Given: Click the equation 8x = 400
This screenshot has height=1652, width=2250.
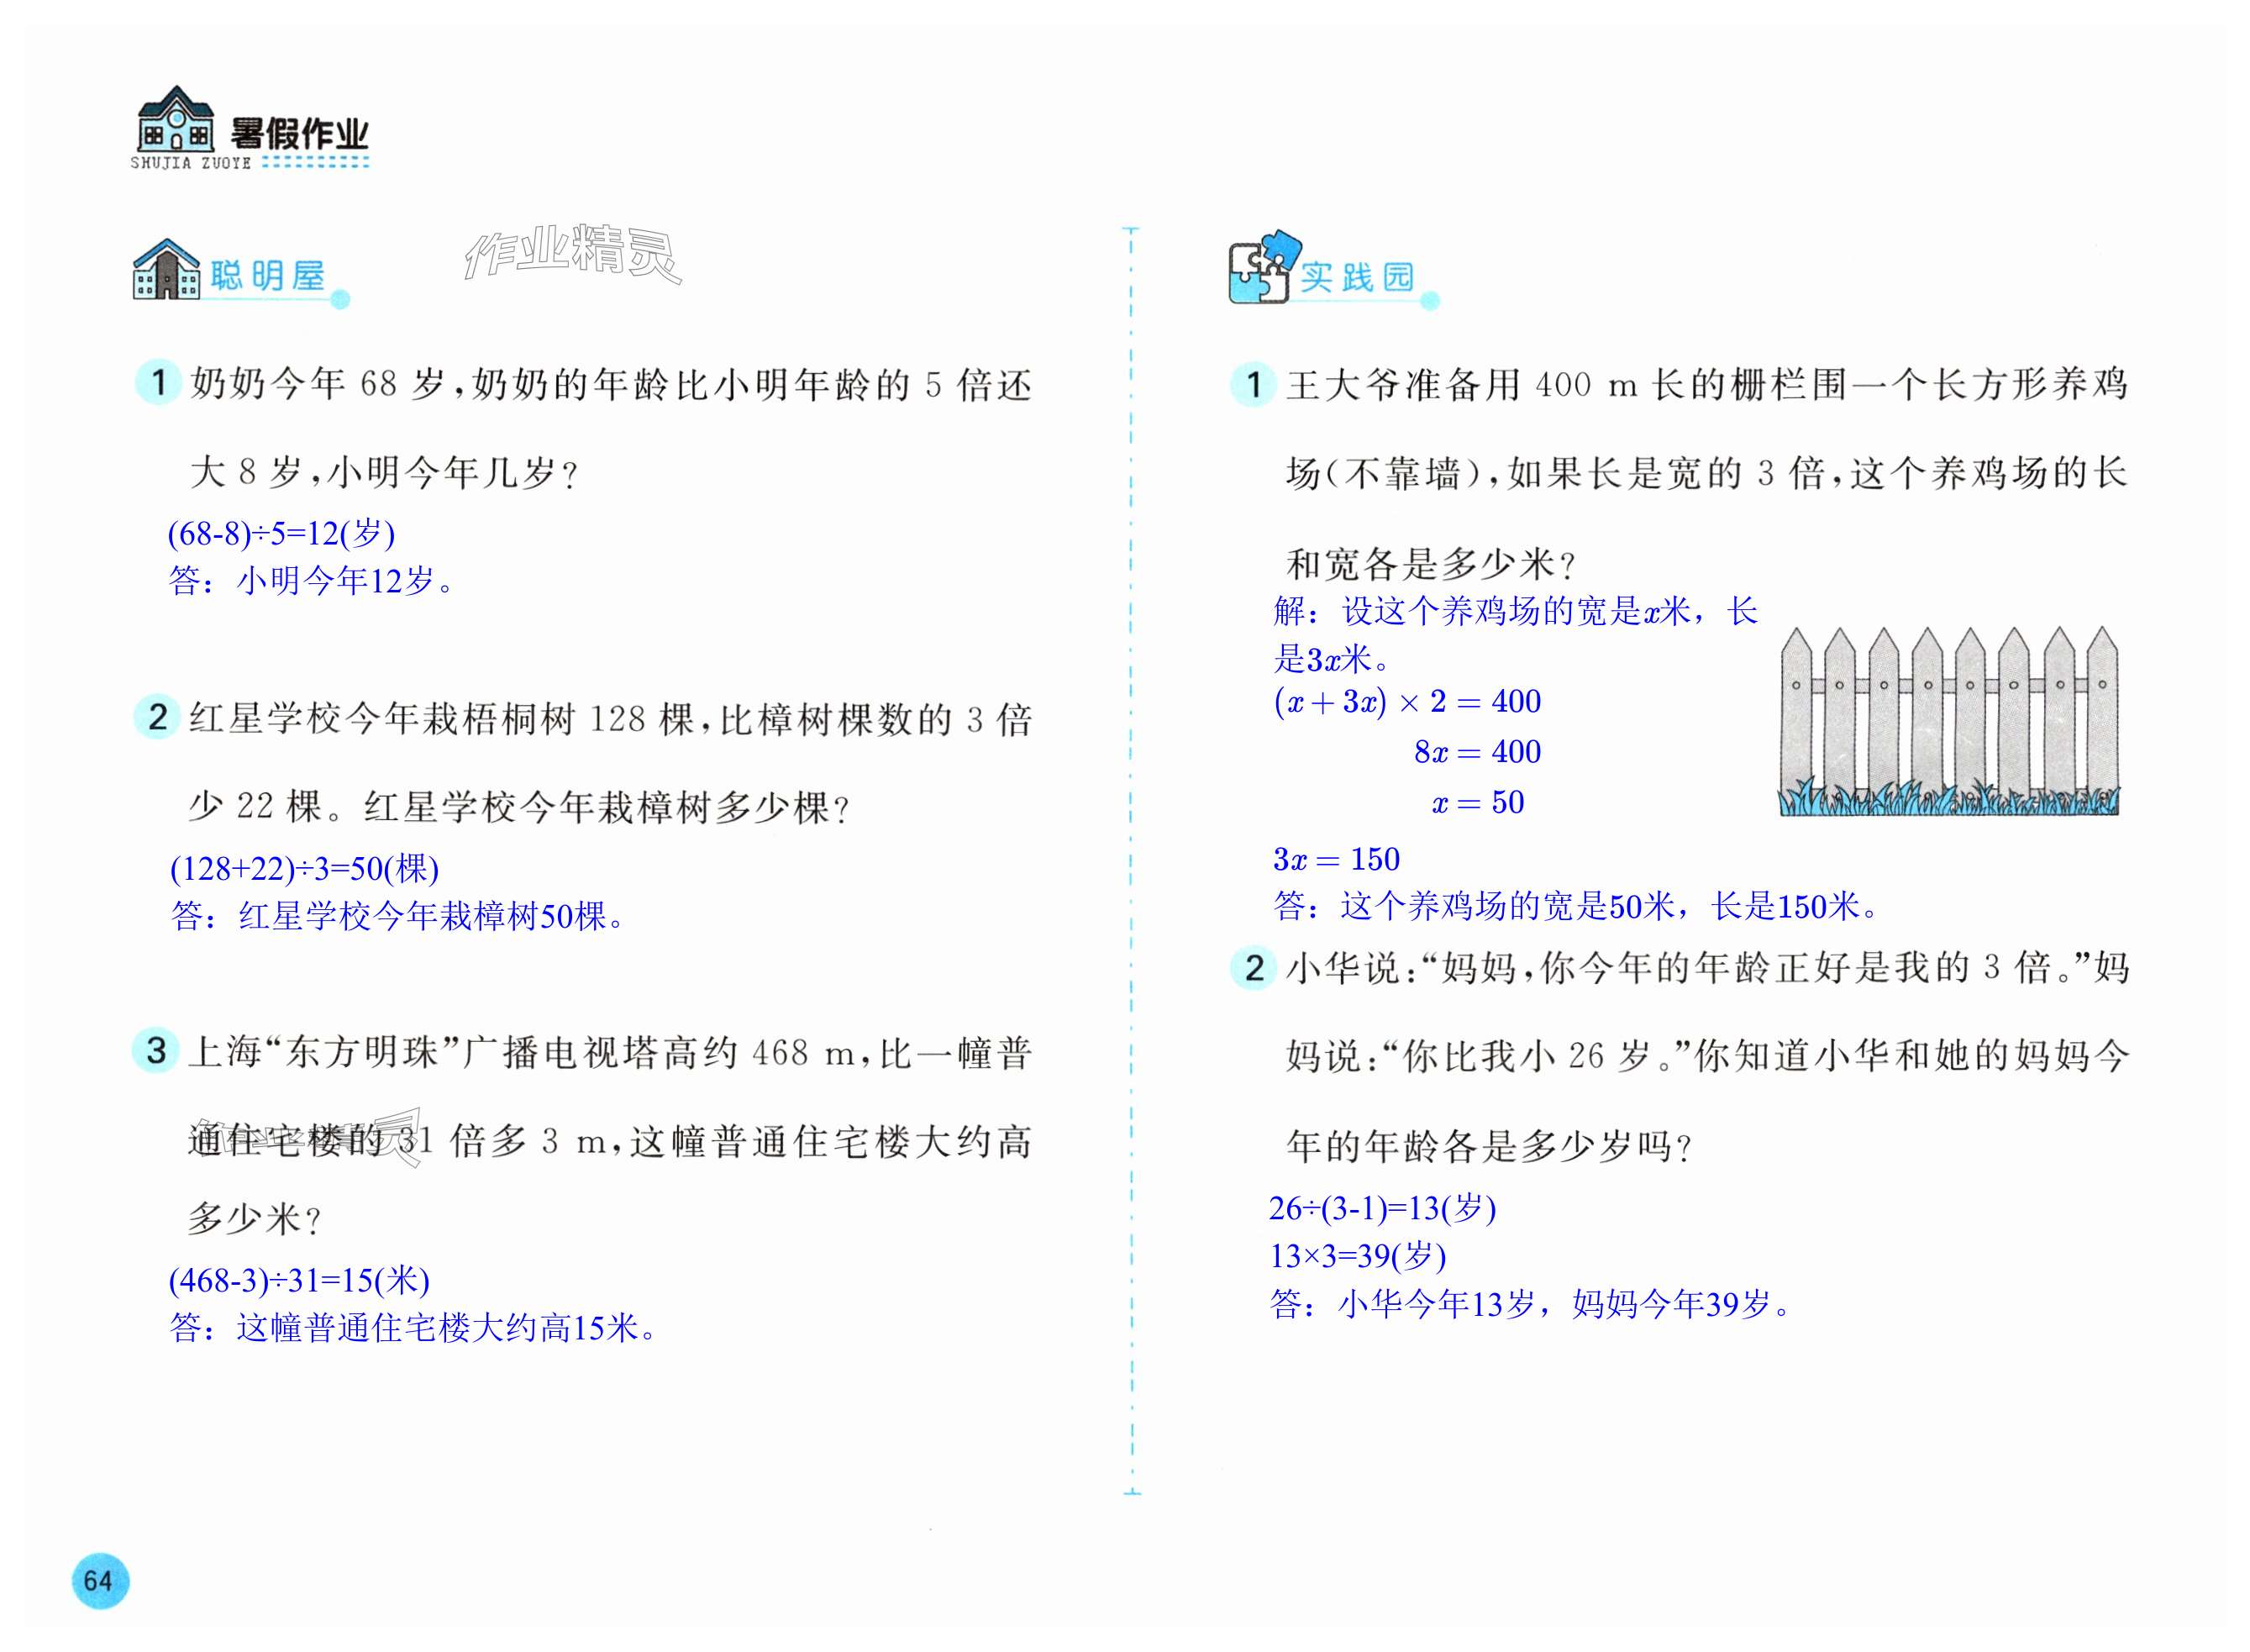Looking at the screenshot, I should point(1476,752).
